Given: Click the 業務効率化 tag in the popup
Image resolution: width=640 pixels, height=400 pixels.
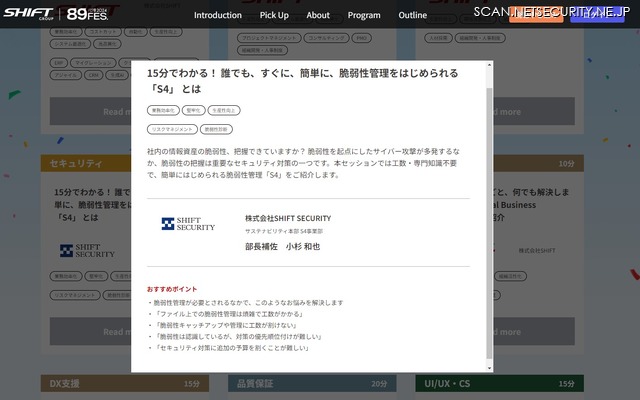Looking at the screenshot, I should [x=162, y=110].
